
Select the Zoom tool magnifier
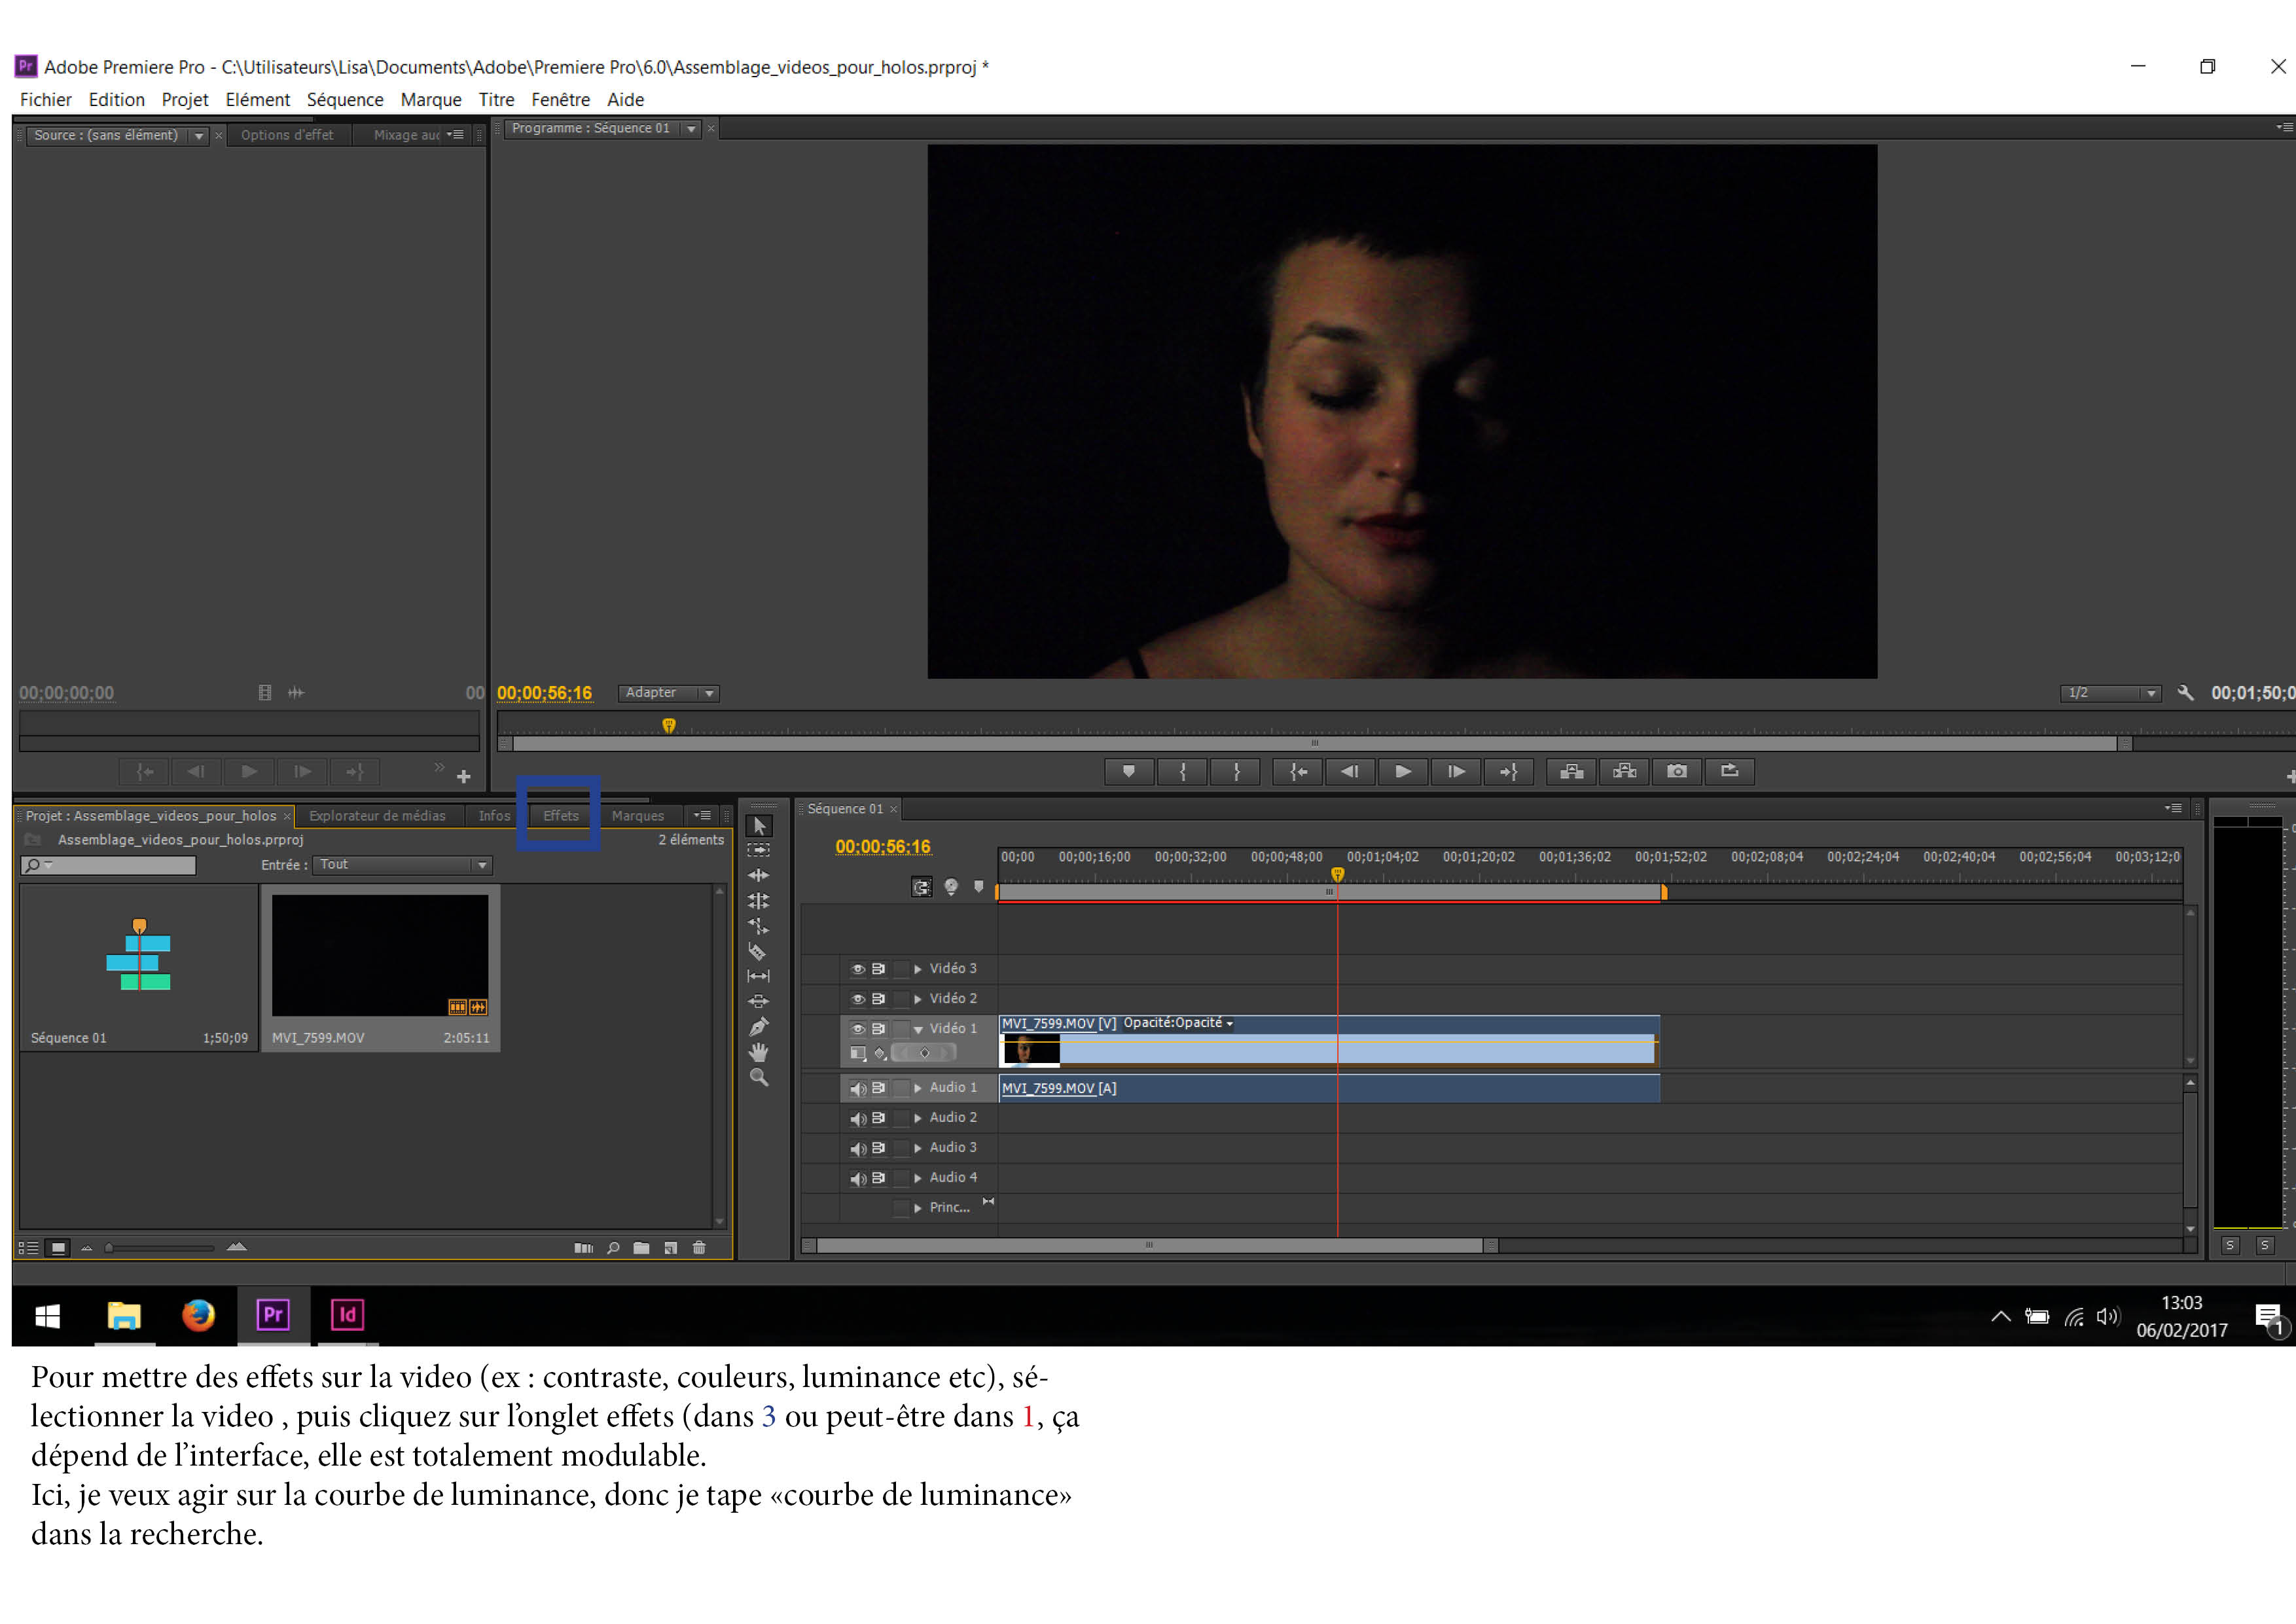tap(759, 1078)
